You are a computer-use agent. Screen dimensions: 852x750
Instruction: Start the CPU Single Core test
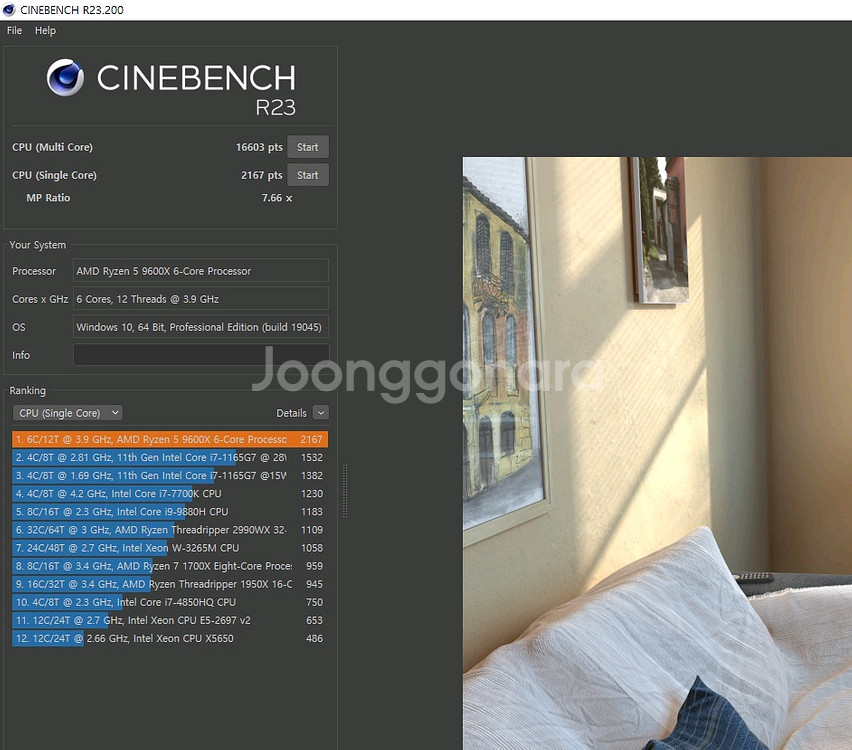[x=308, y=175]
